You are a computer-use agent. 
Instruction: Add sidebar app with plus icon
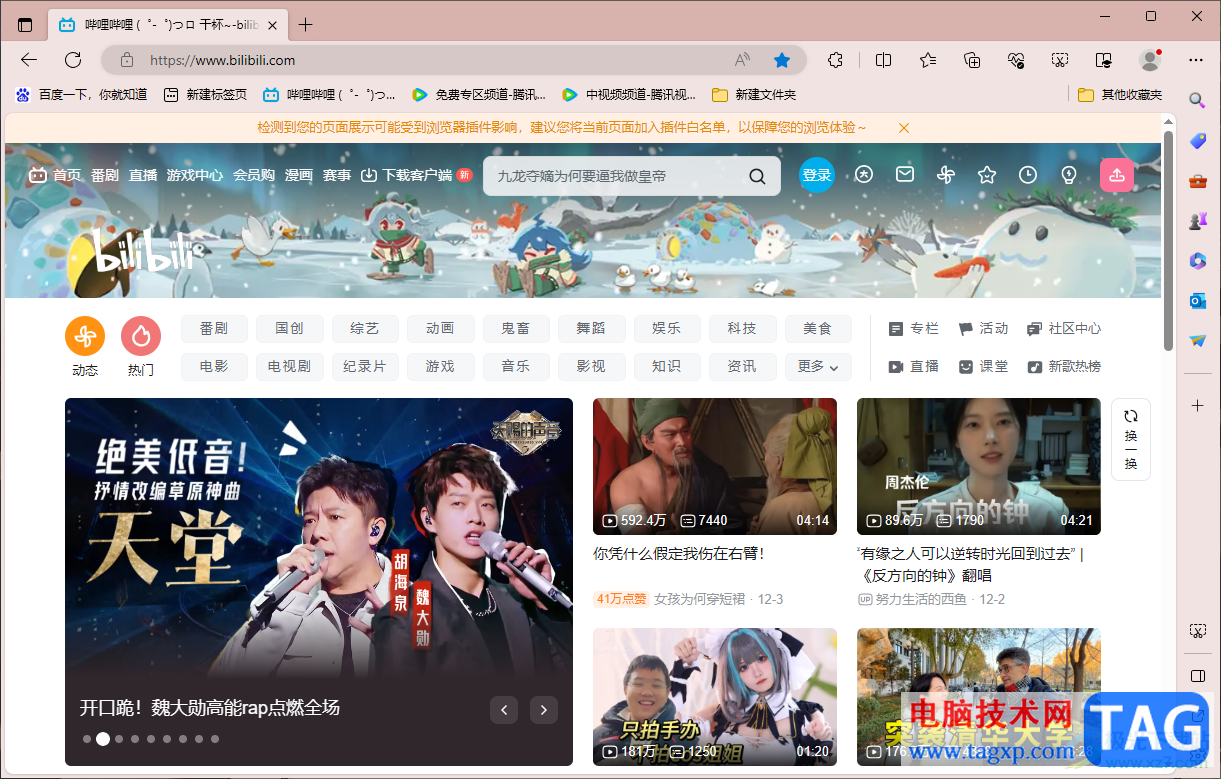1197,405
